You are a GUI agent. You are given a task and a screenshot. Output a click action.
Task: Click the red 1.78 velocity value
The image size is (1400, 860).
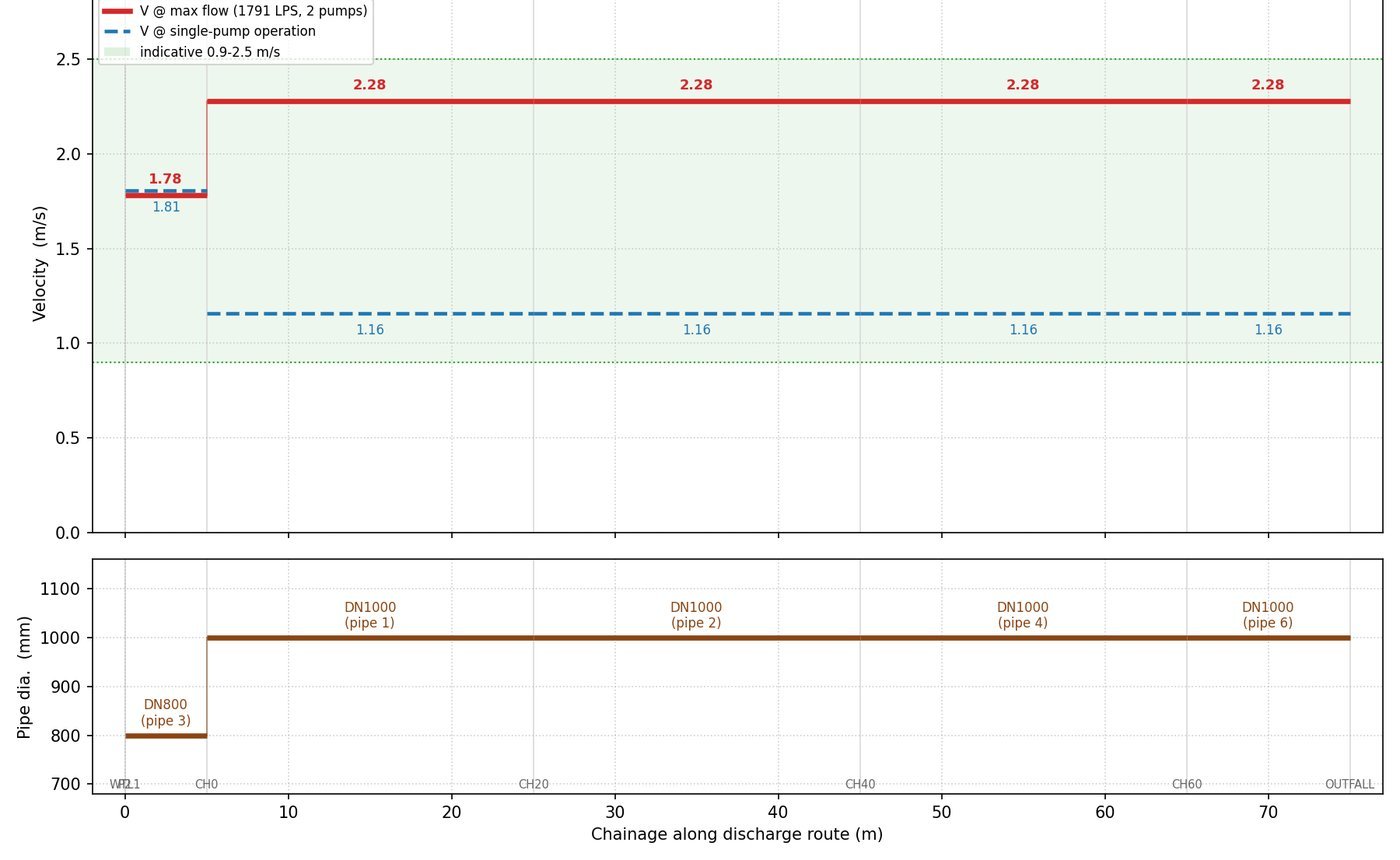[x=165, y=179]
